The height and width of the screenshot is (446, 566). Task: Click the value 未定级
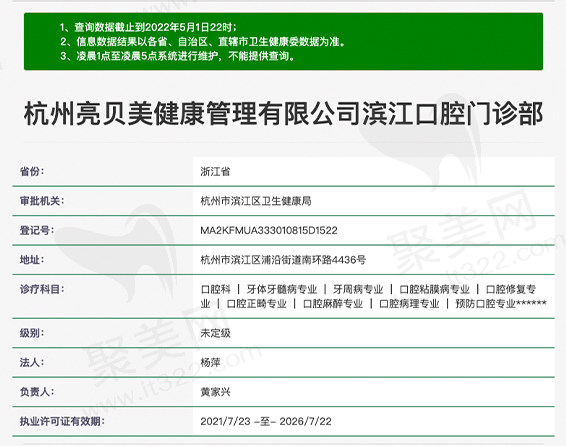point(215,333)
